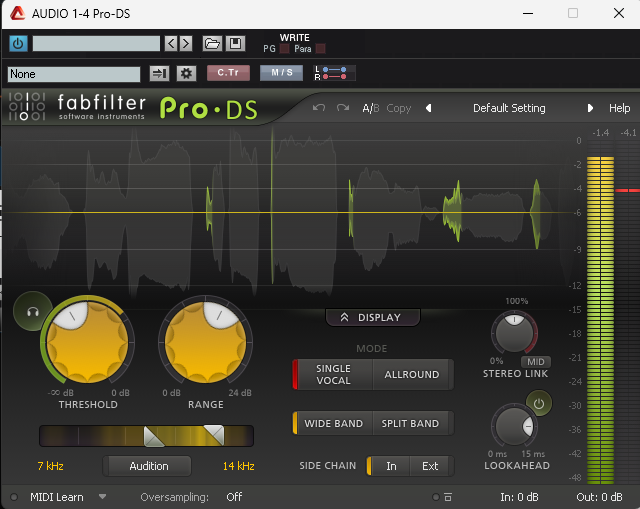Collapse the DISPLAY panel
Screen dimensions: 640x509
(372, 318)
